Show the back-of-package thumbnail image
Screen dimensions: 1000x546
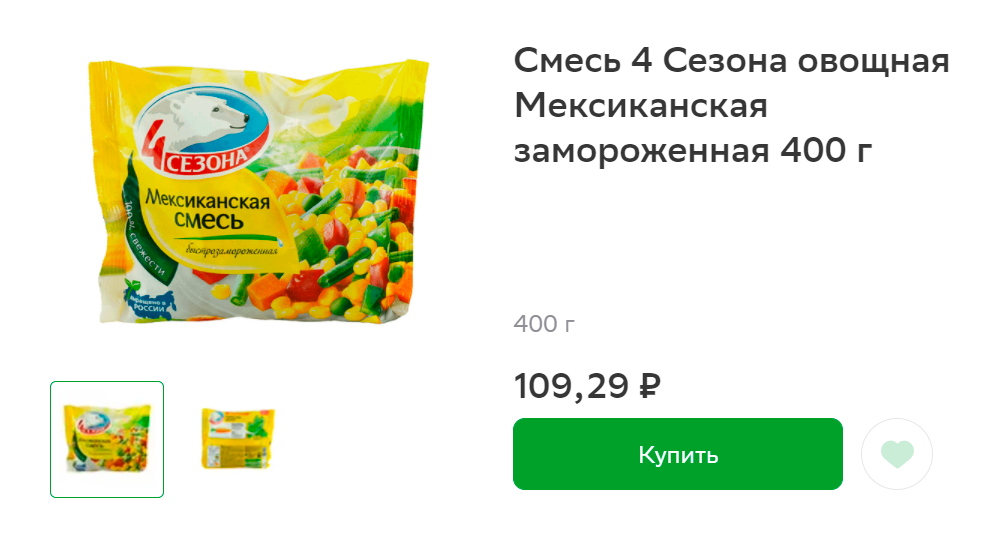pos(238,439)
